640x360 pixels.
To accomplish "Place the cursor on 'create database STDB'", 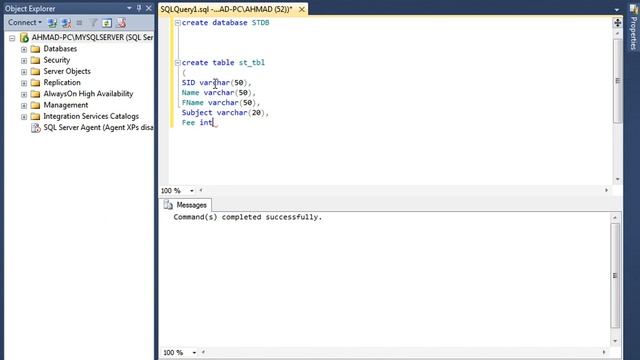I will point(225,22).
